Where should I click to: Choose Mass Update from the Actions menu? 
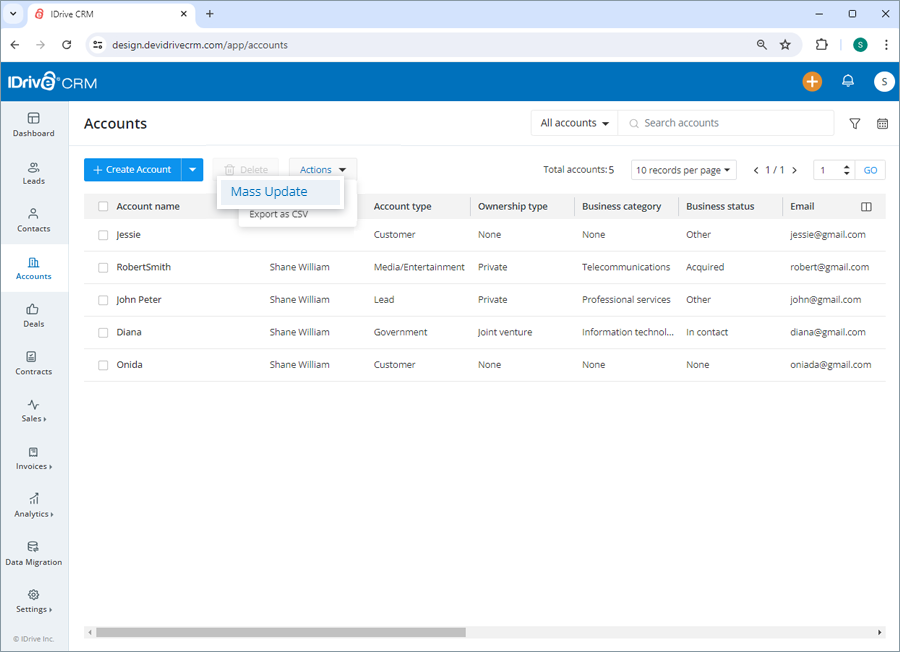268,191
